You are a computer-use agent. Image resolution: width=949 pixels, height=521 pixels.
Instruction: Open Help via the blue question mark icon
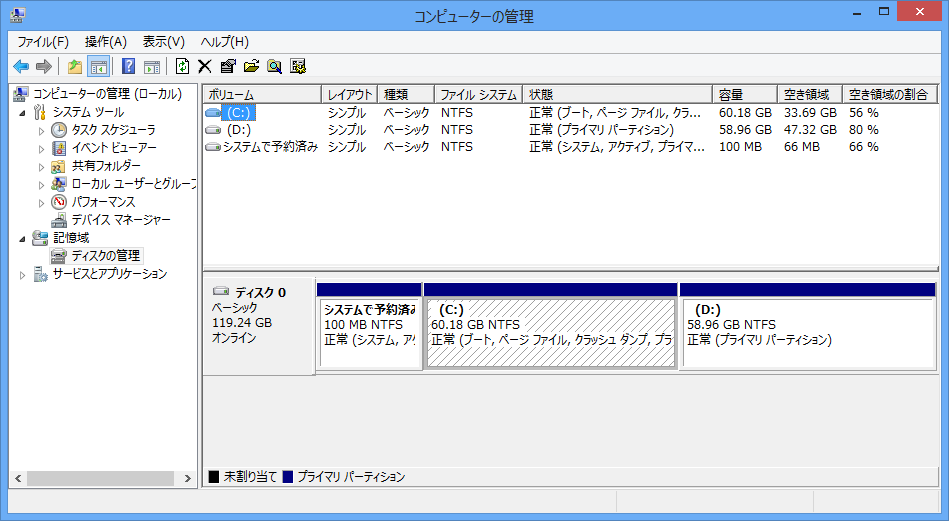point(128,67)
